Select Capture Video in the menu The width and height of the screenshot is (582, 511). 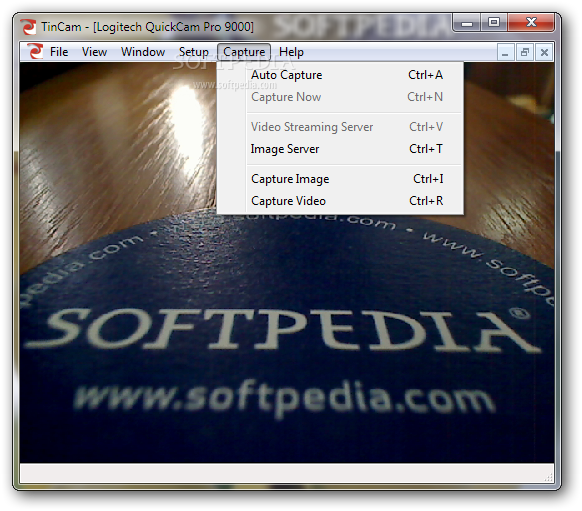pos(340,201)
